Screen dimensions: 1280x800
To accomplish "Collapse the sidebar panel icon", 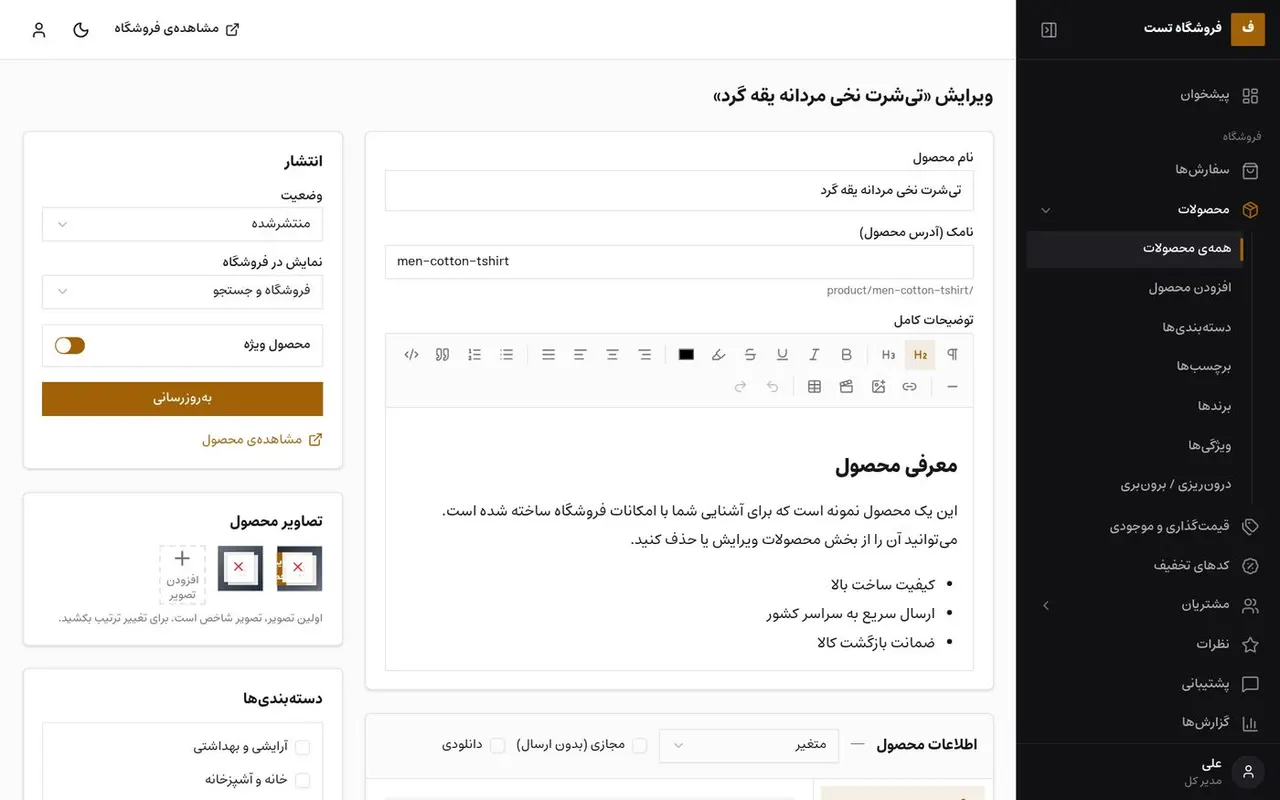I will click(x=1049, y=30).
